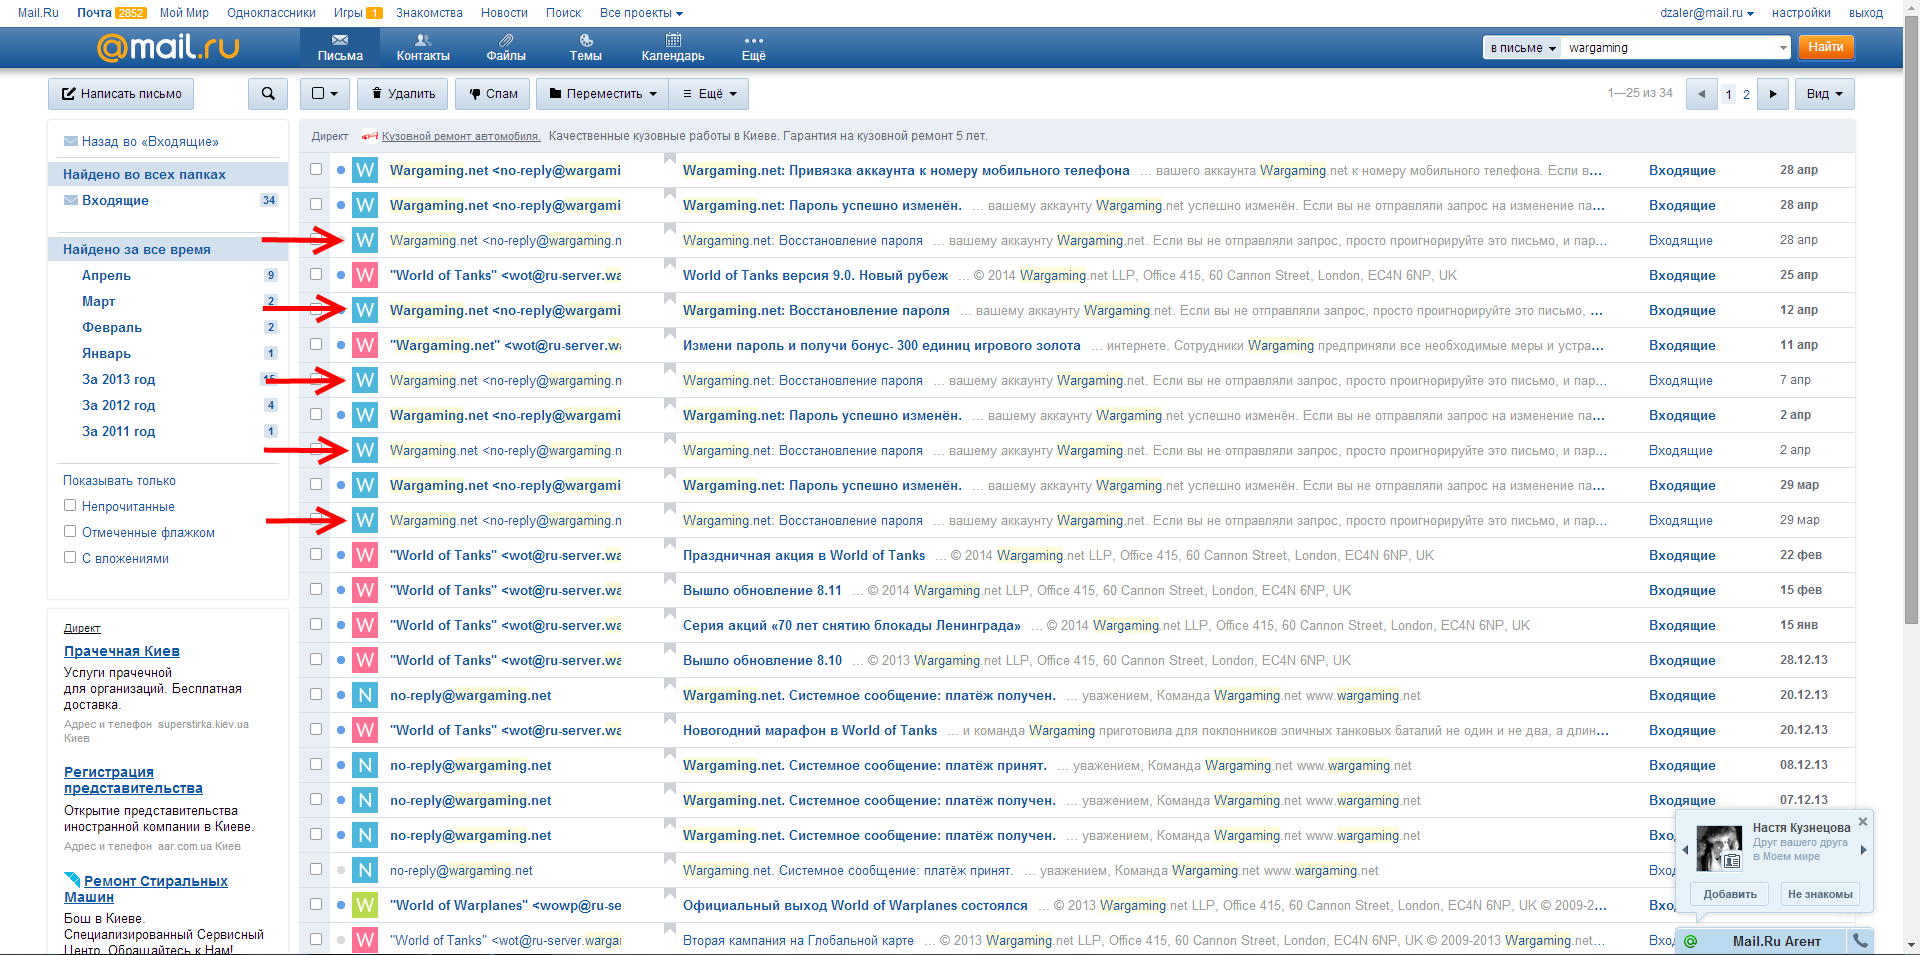The width and height of the screenshot is (1920, 955).
Task: Click the Удалить trash button
Action: coord(402,94)
